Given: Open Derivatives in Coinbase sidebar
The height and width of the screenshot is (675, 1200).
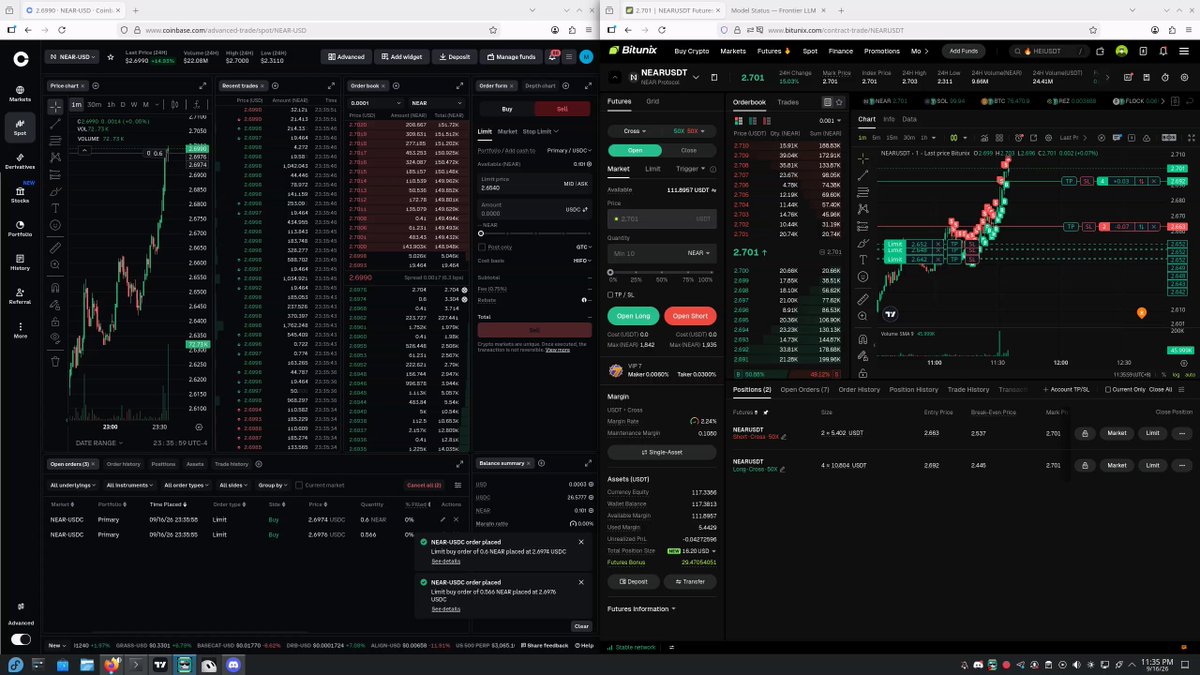Looking at the screenshot, I should (20, 160).
